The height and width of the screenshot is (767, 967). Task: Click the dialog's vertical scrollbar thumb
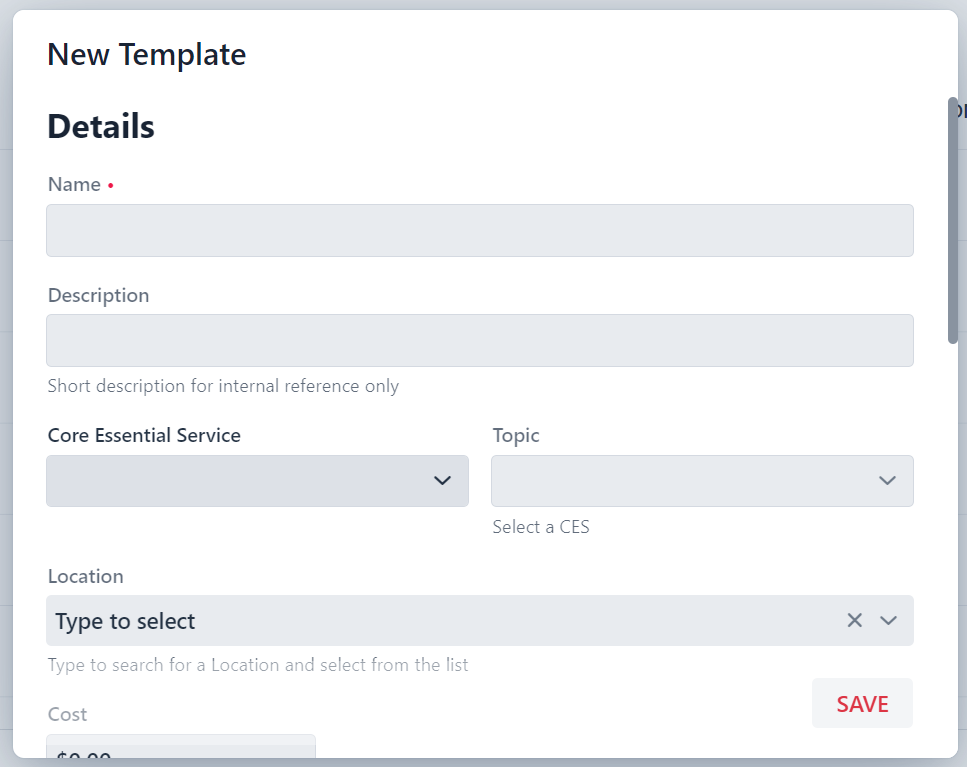coord(953,220)
